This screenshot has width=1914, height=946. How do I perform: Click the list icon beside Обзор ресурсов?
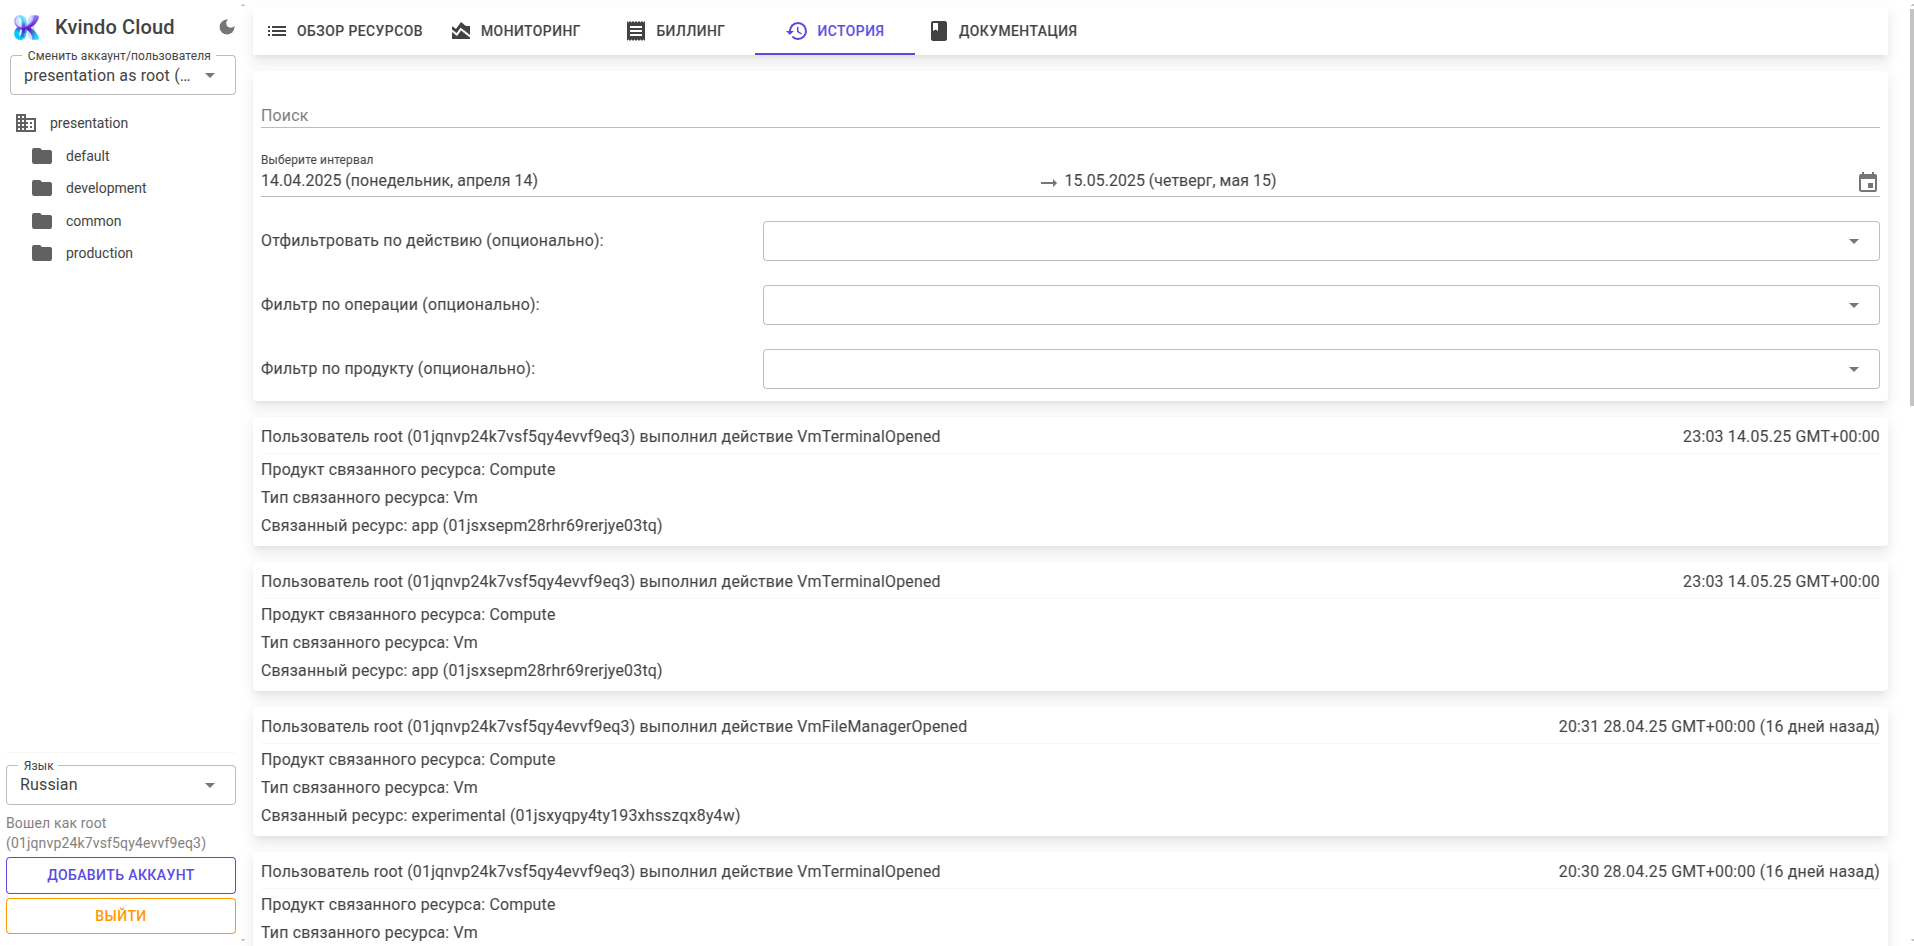(277, 31)
